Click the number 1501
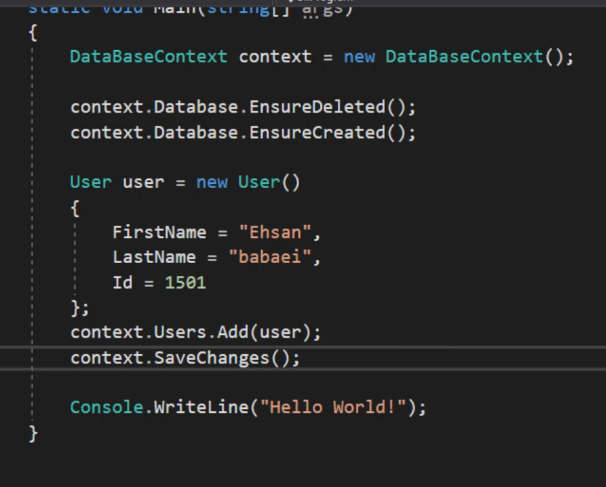Screen dimensions: 606x487 click(x=185, y=283)
